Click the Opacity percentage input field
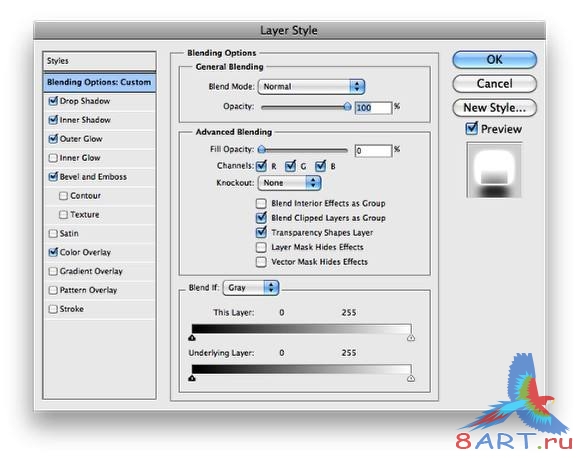The height and width of the screenshot is (458, 580). pyautogui.click(x=373, y=108)
